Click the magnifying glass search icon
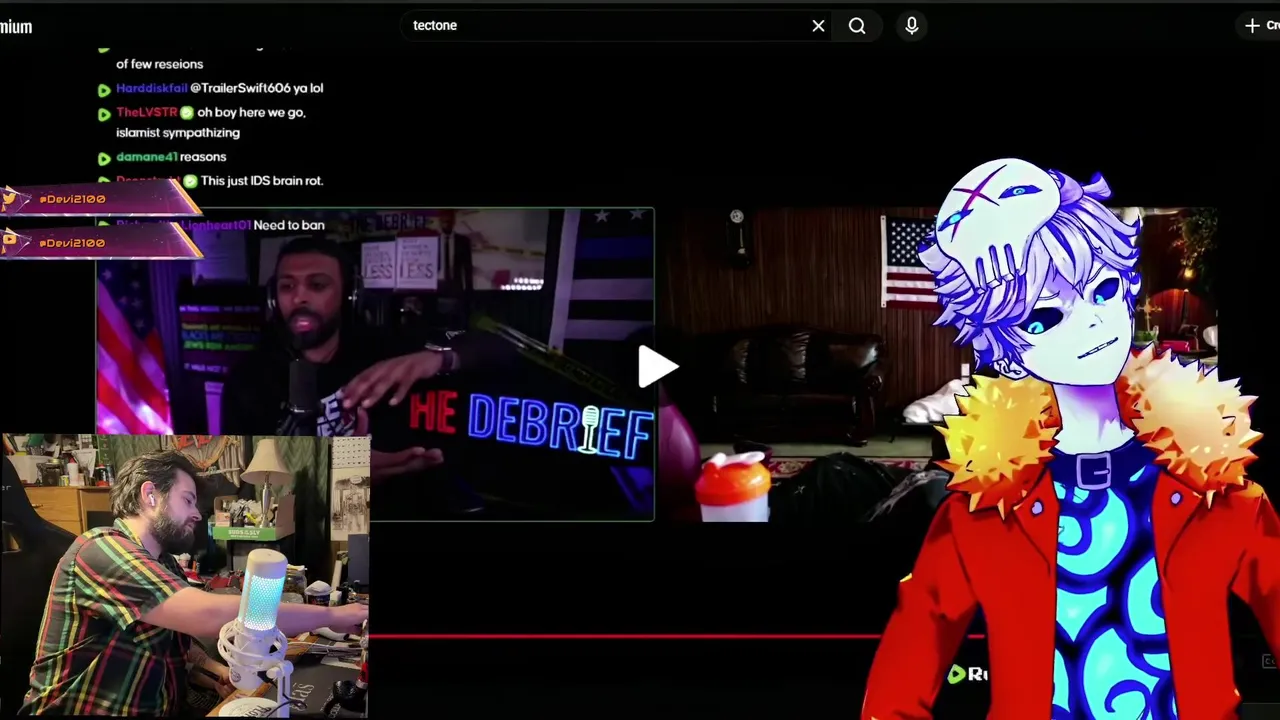The height and width of the screenshot is (720, 1280). coord(857,26)
